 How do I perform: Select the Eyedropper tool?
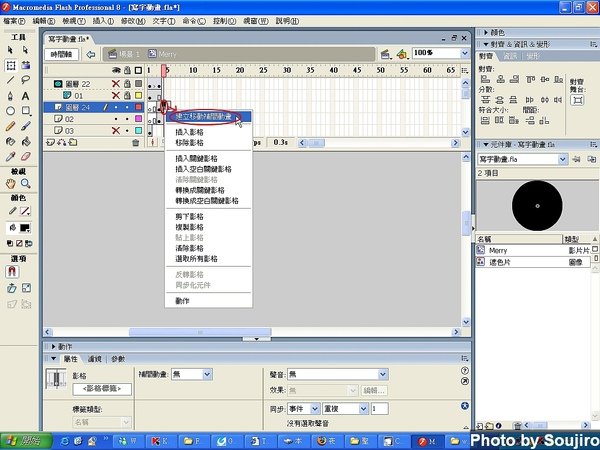pyautogui.click(x=10, y=157)
